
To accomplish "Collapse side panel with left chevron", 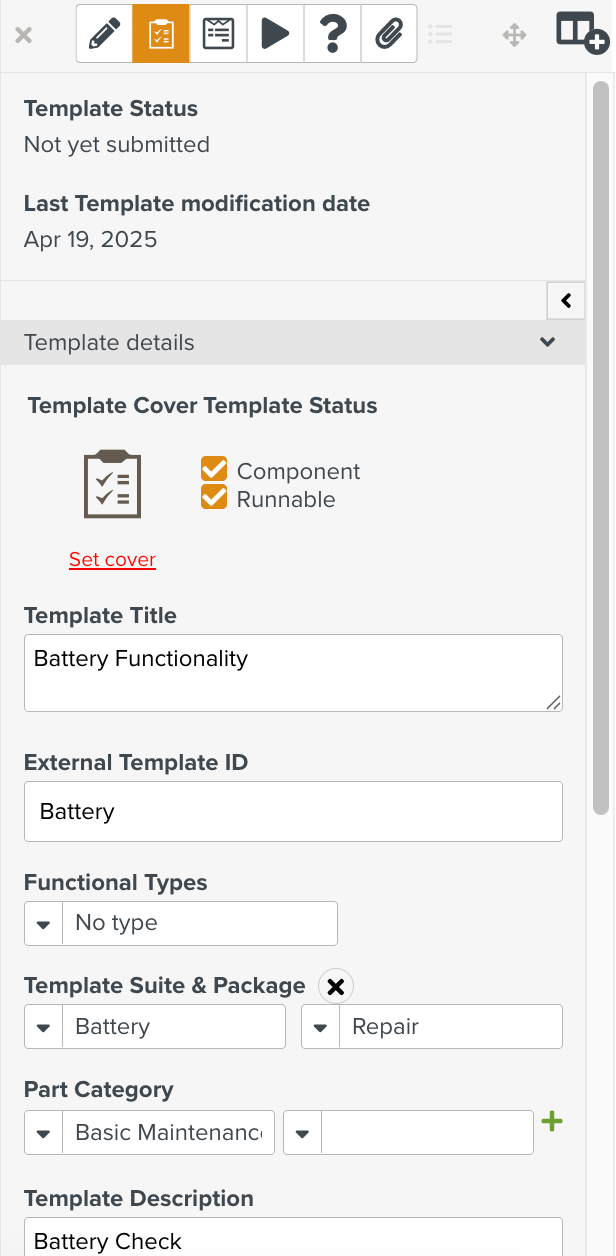I will click(x=566, y=300).
